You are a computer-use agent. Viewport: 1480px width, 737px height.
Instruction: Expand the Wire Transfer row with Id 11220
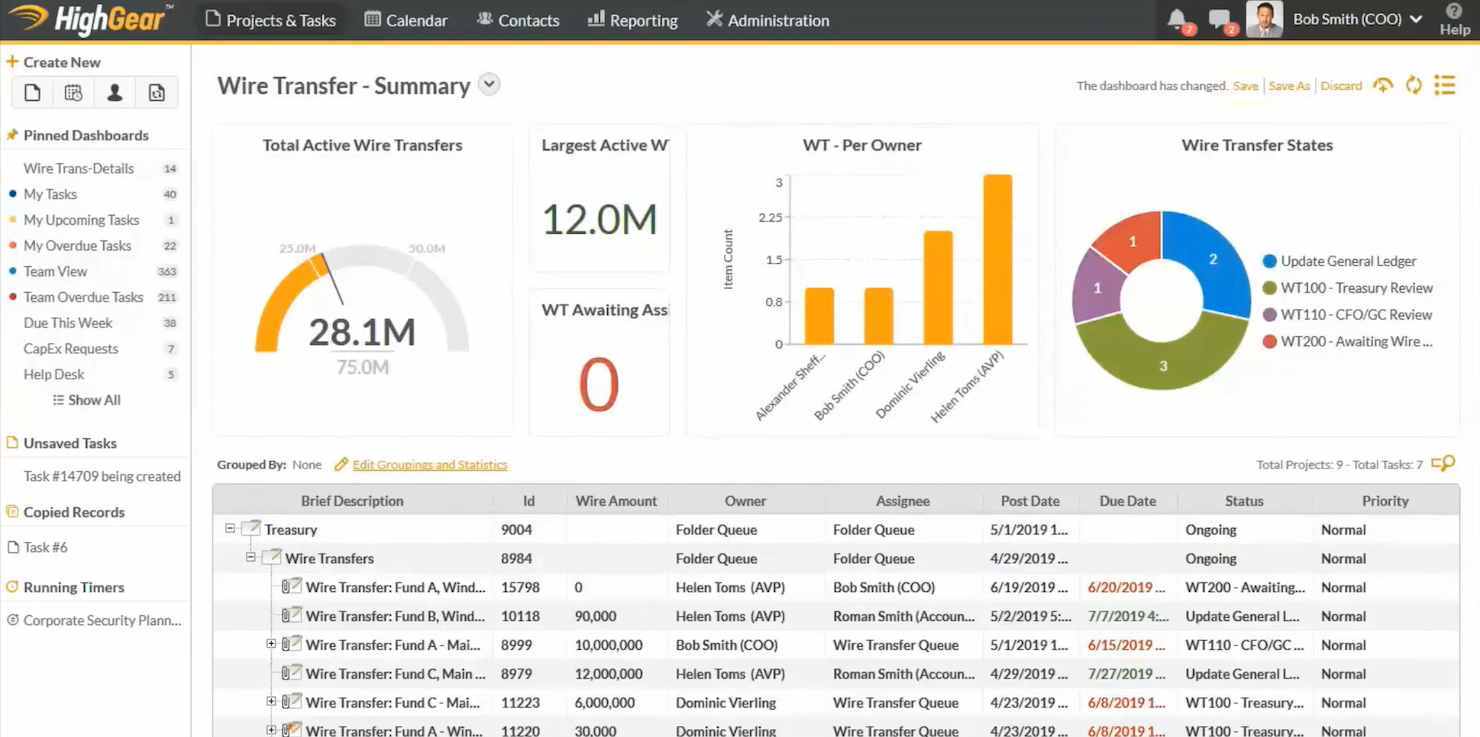271,730
